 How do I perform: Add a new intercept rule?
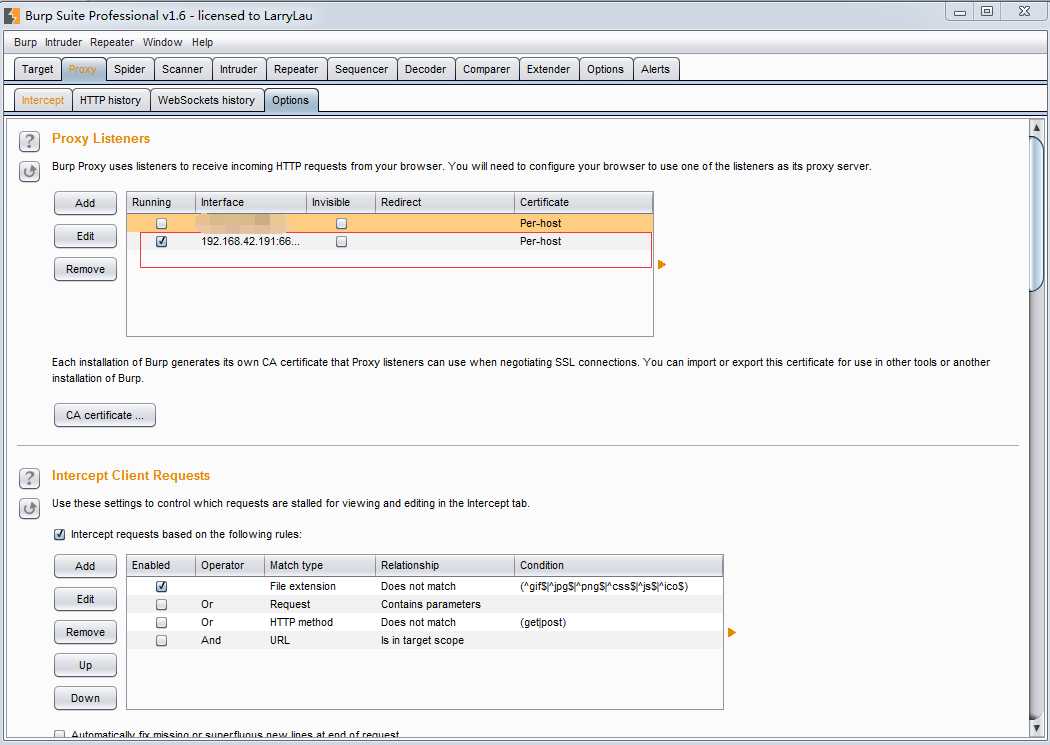coord(85,566)
